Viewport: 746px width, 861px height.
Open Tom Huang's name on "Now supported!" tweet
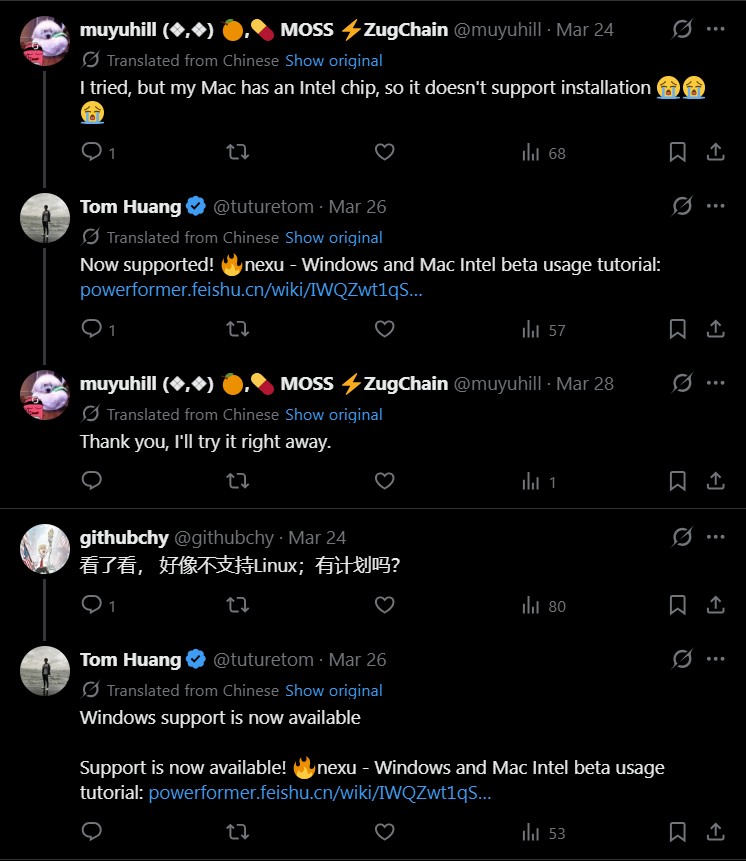click(130, 207)
